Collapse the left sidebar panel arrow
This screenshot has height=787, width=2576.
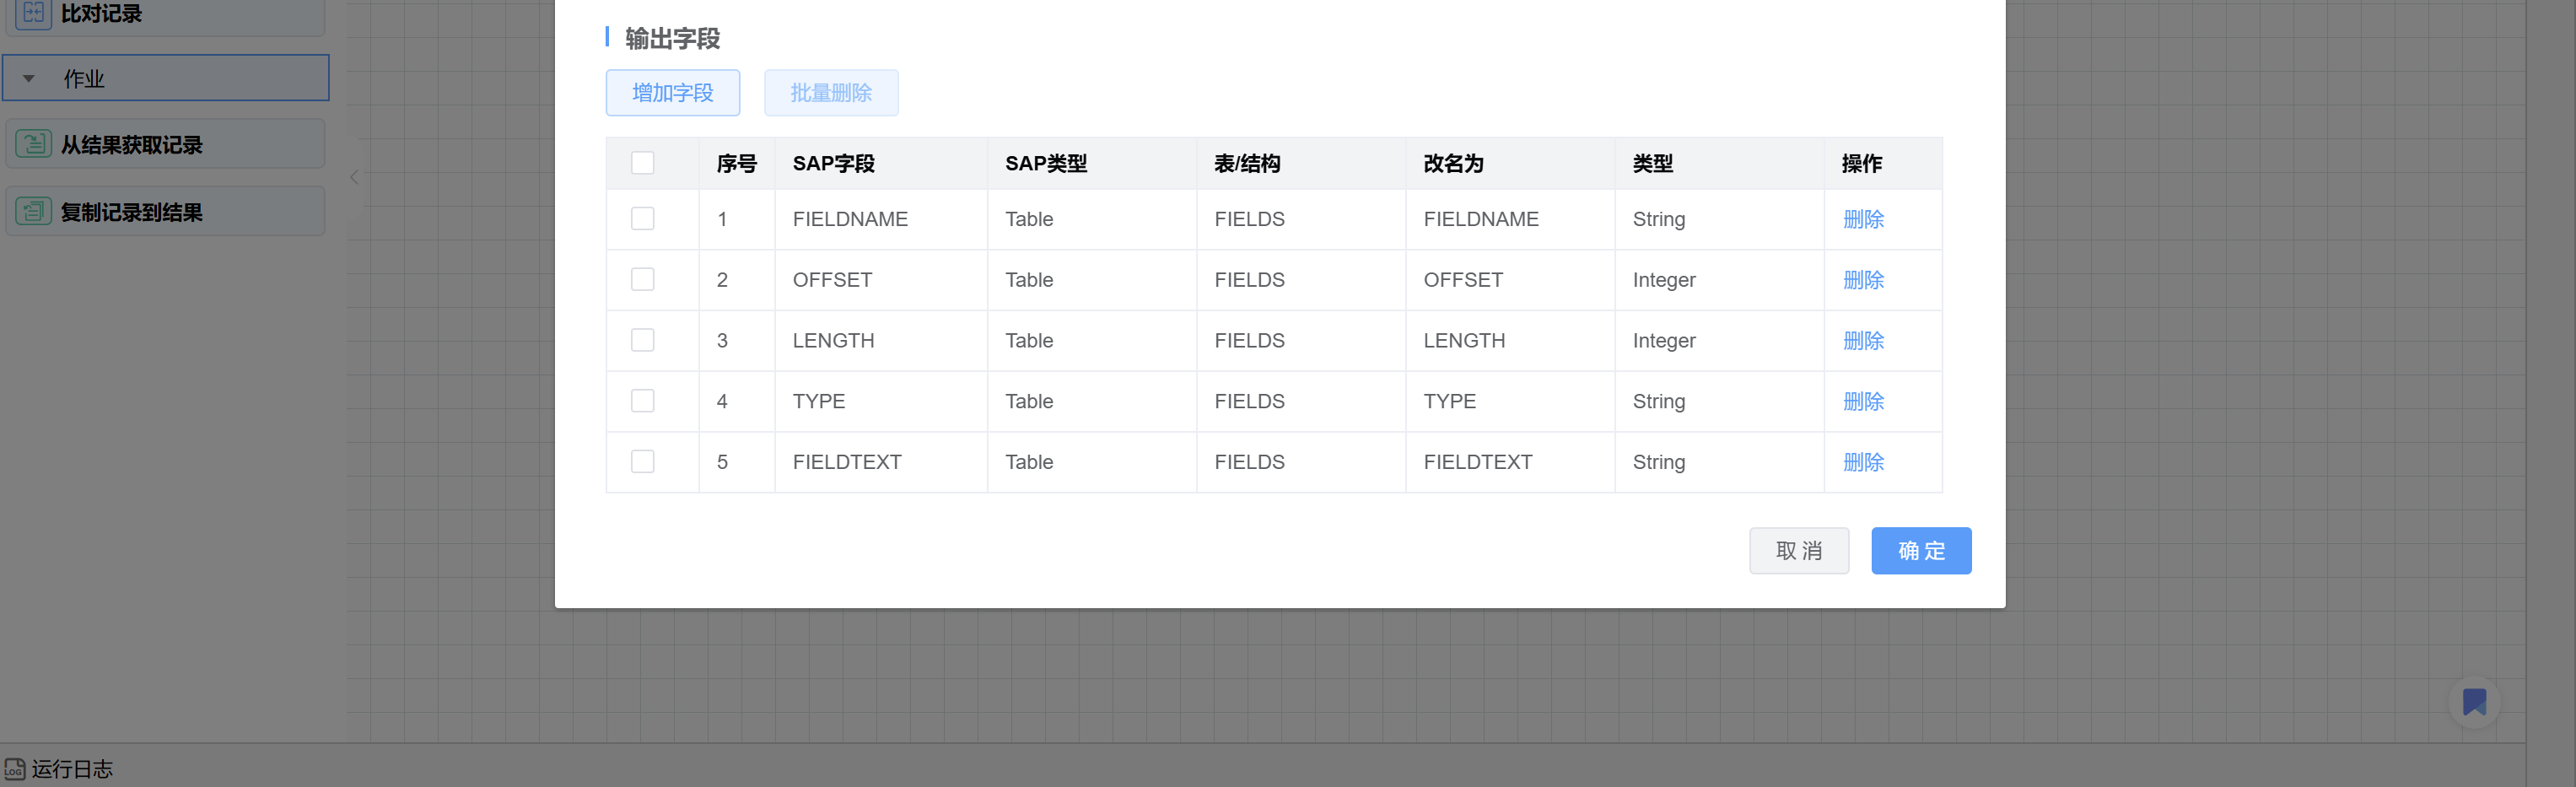(354, 177)
